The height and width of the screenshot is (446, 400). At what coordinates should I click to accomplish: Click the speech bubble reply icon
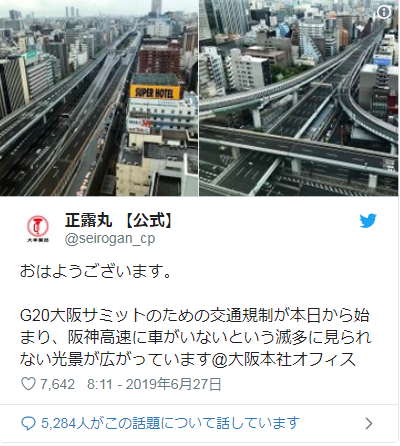28,423
